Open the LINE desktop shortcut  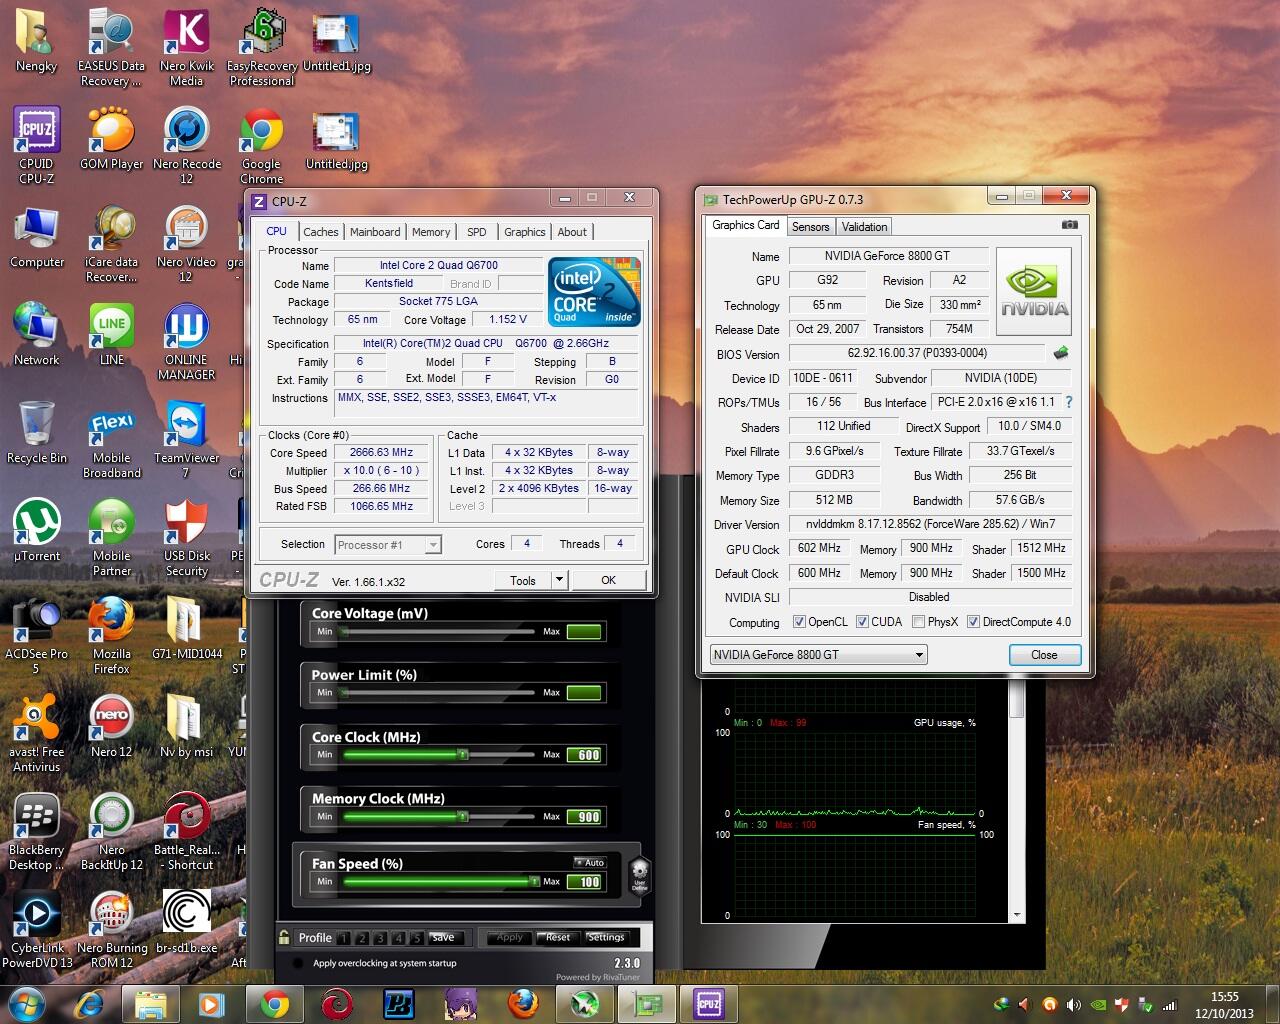112,335
